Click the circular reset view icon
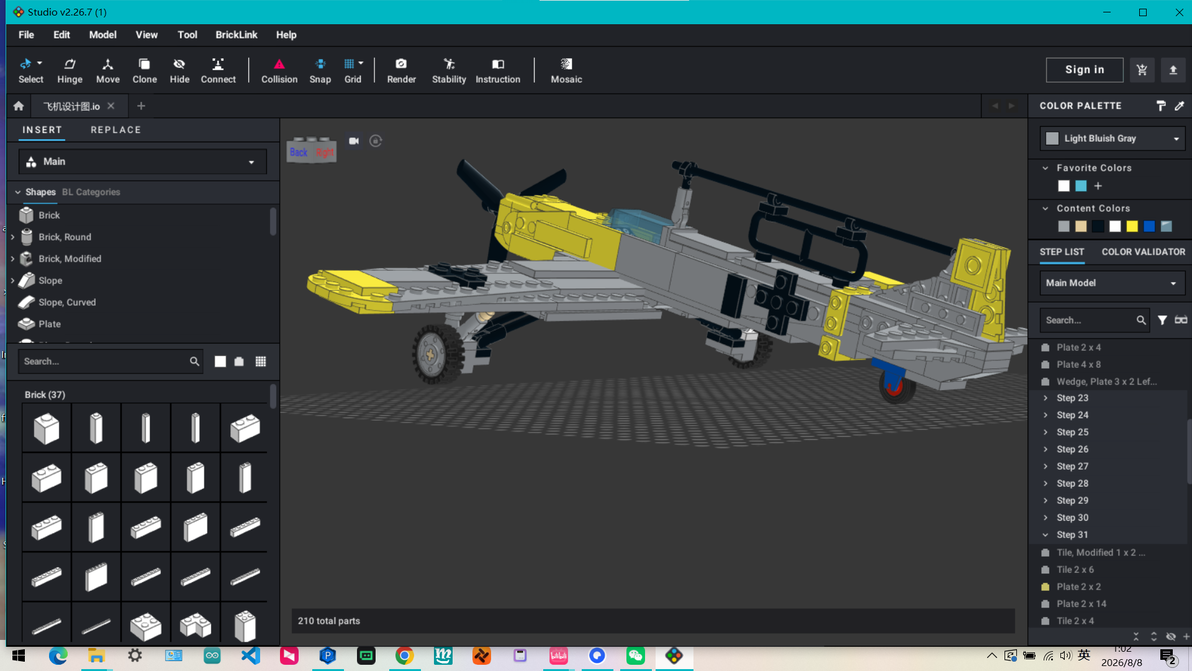 tap(376, 141)
